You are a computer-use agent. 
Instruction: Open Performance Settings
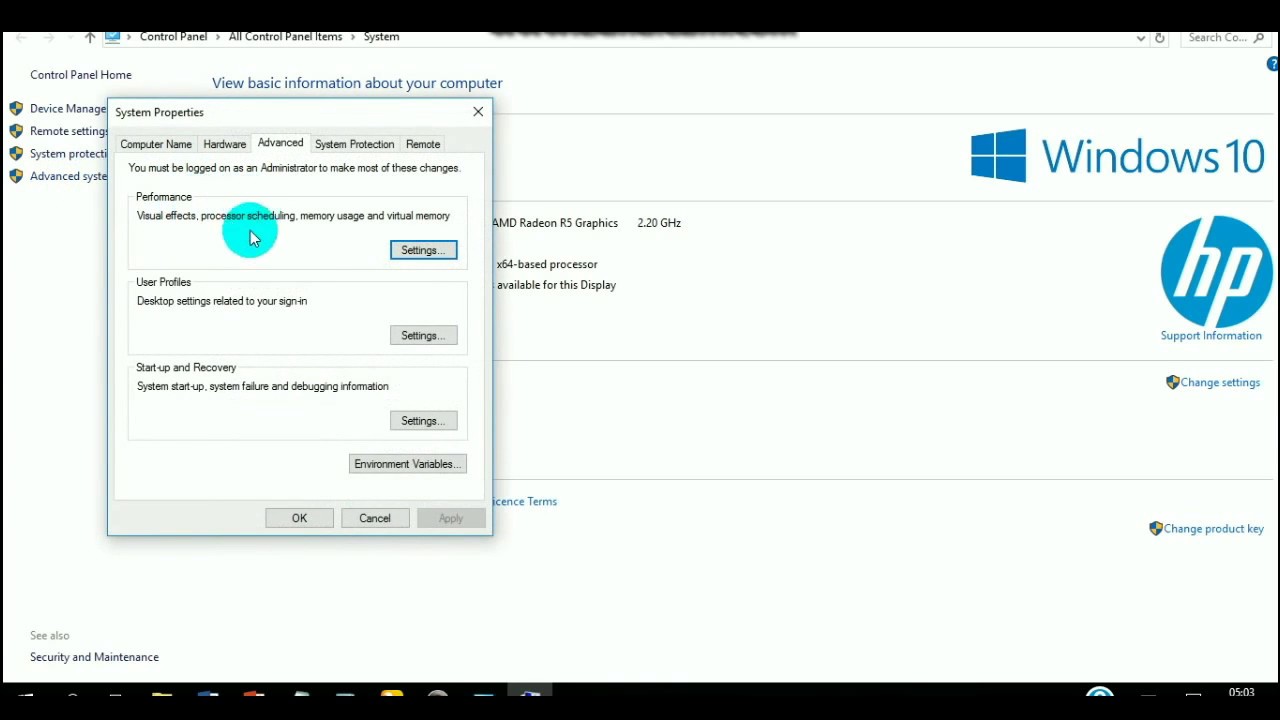click(424, 250)
